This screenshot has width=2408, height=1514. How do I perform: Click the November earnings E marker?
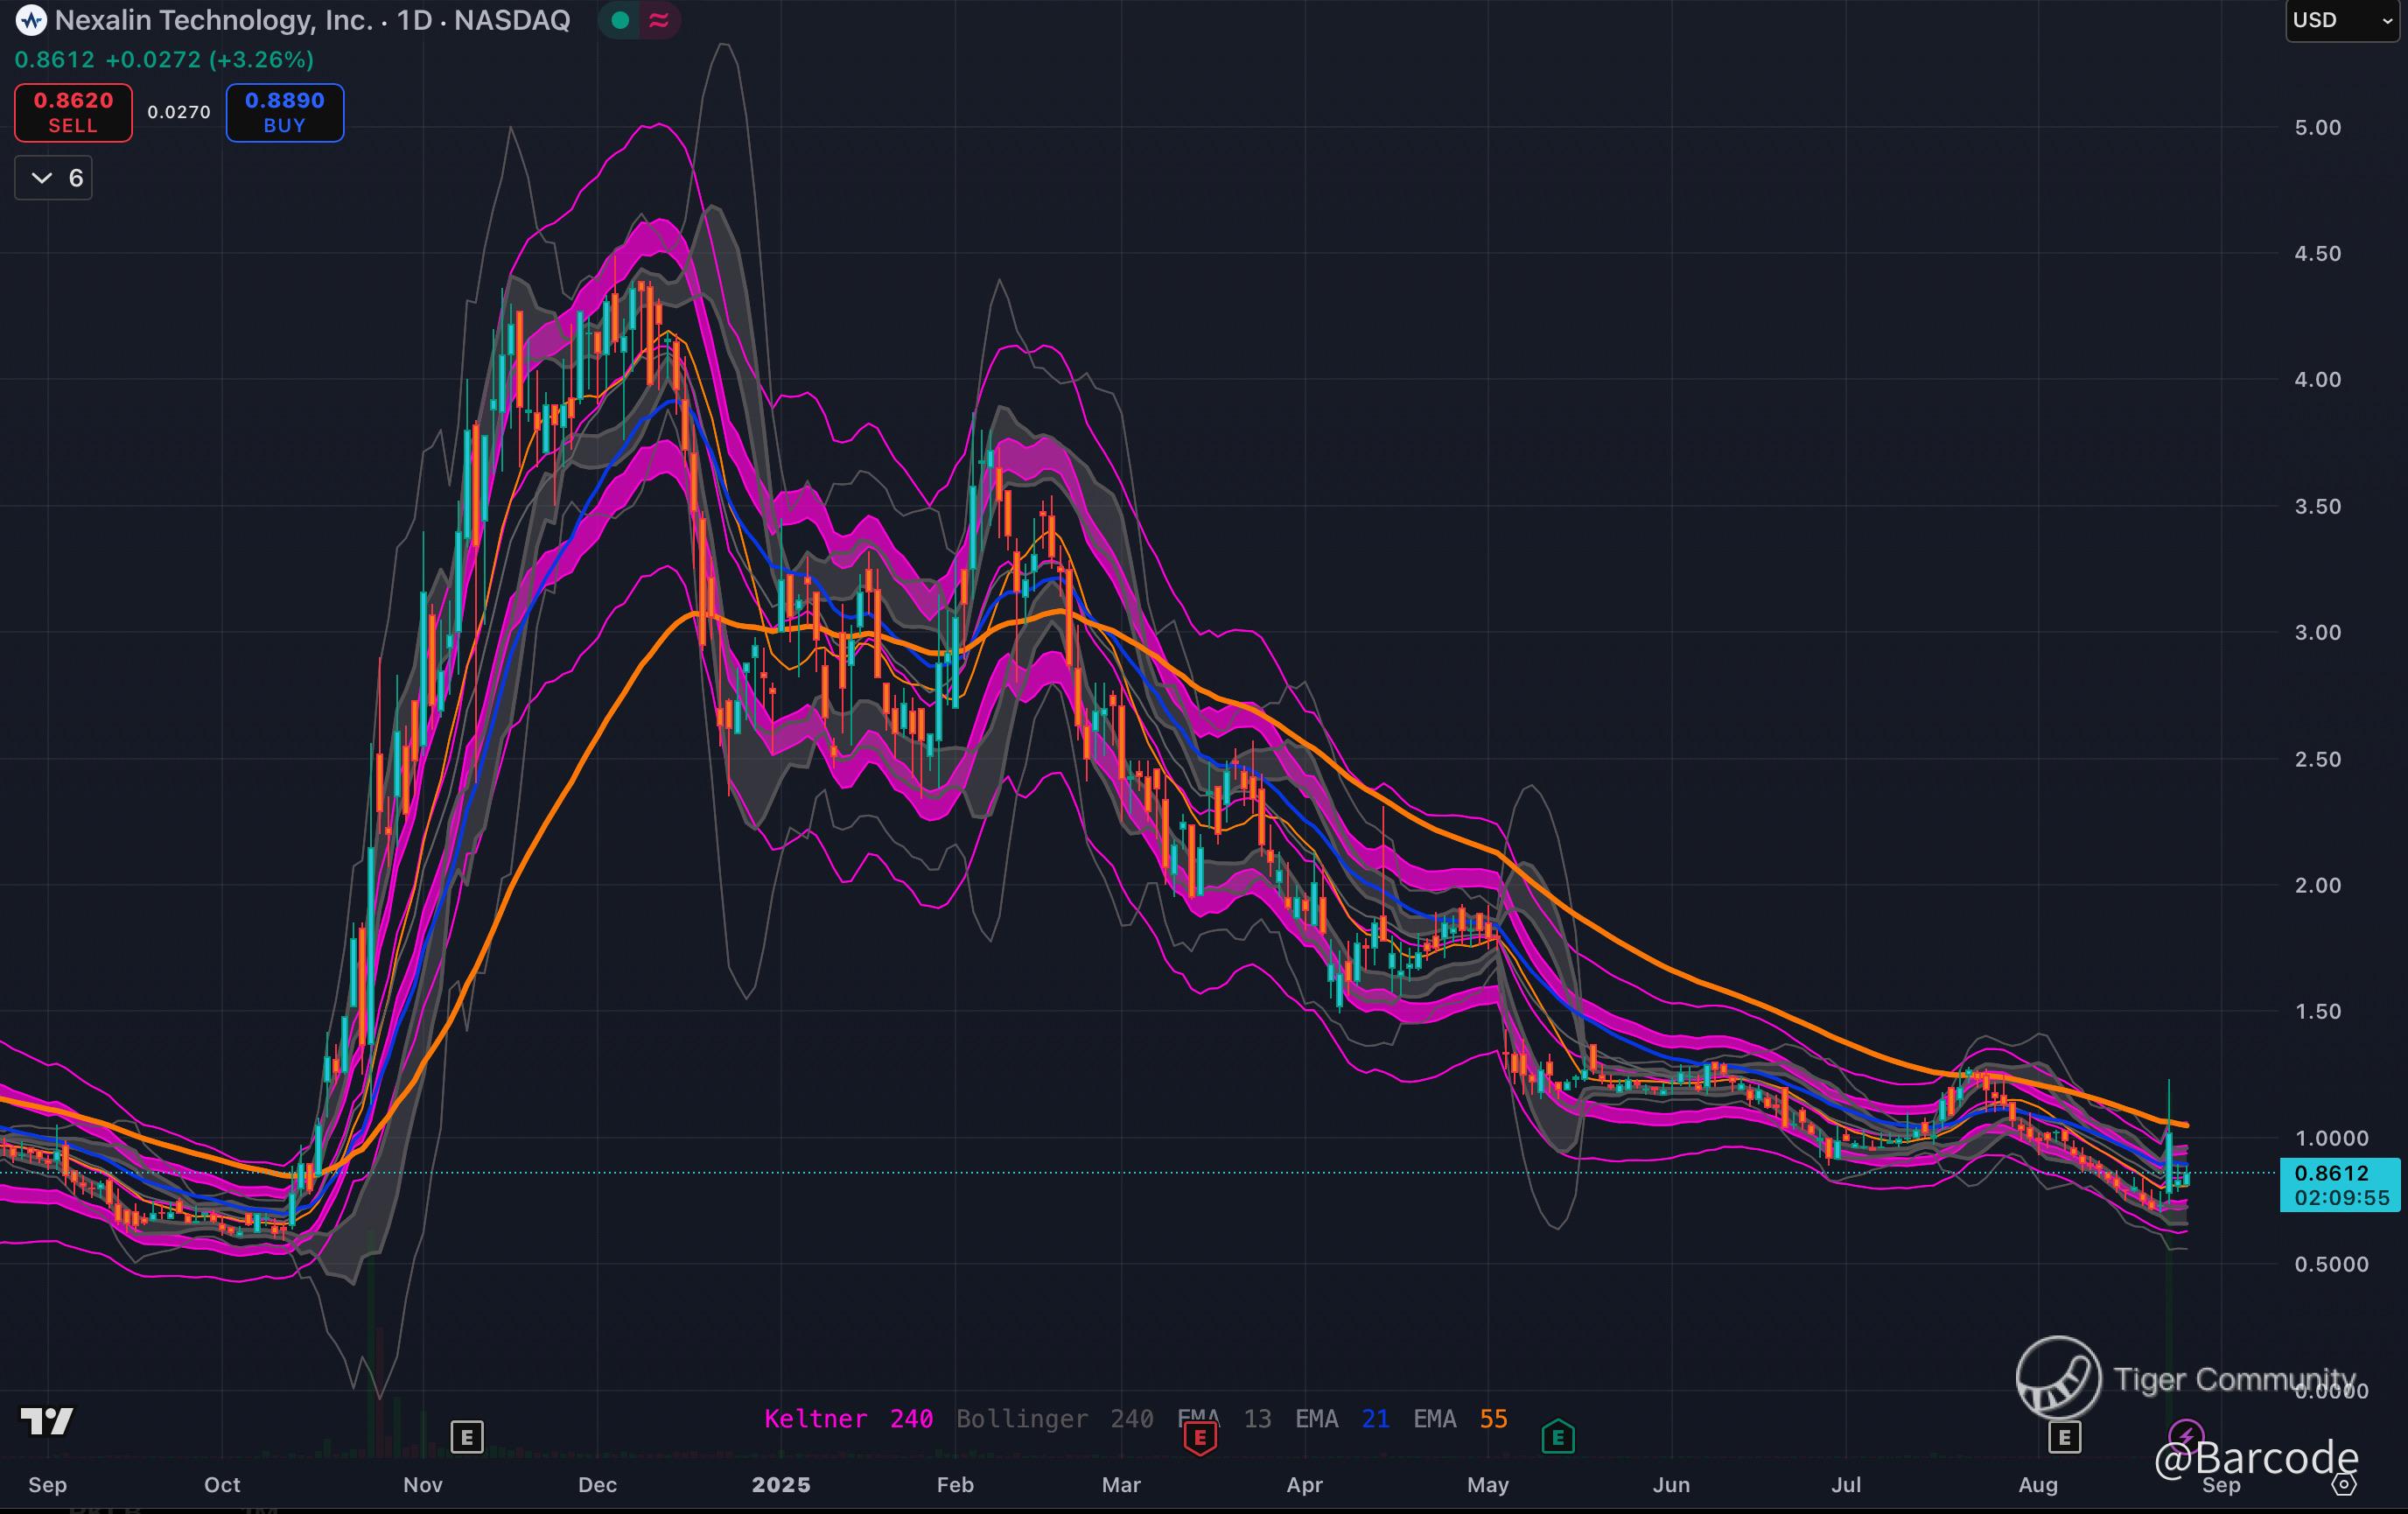[x=467, y=1437]
